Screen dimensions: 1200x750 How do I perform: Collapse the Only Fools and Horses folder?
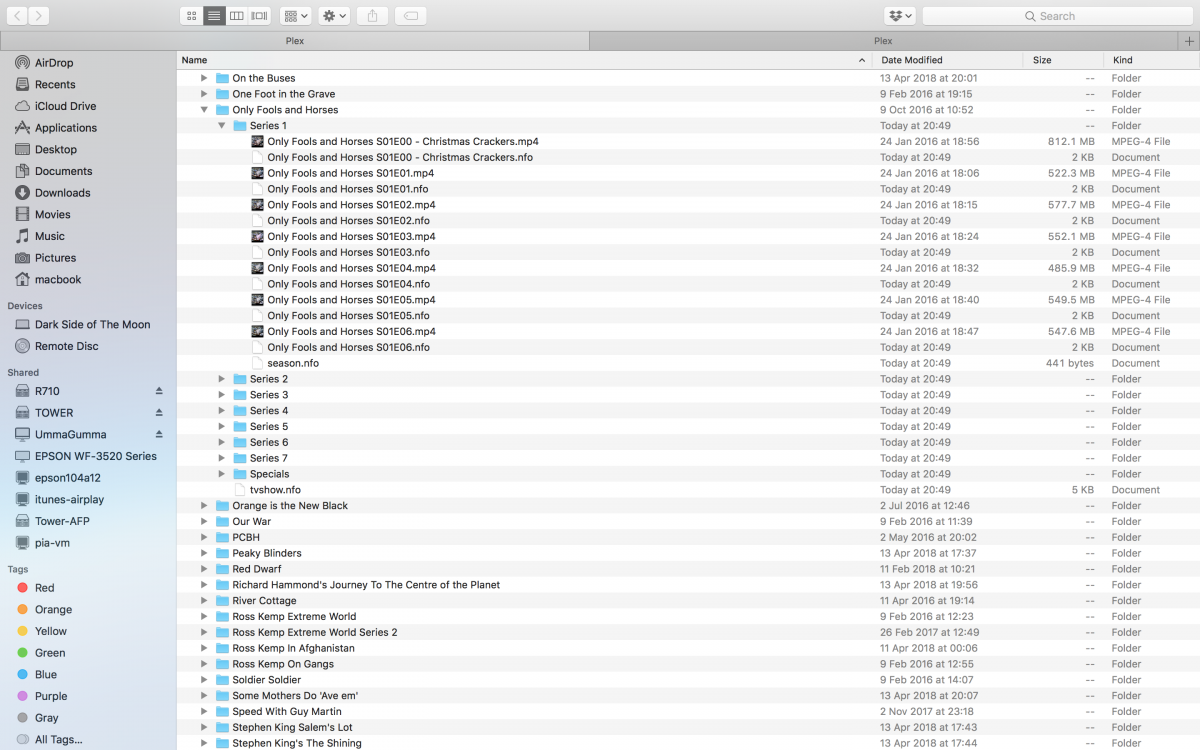[x=204, y=110]
